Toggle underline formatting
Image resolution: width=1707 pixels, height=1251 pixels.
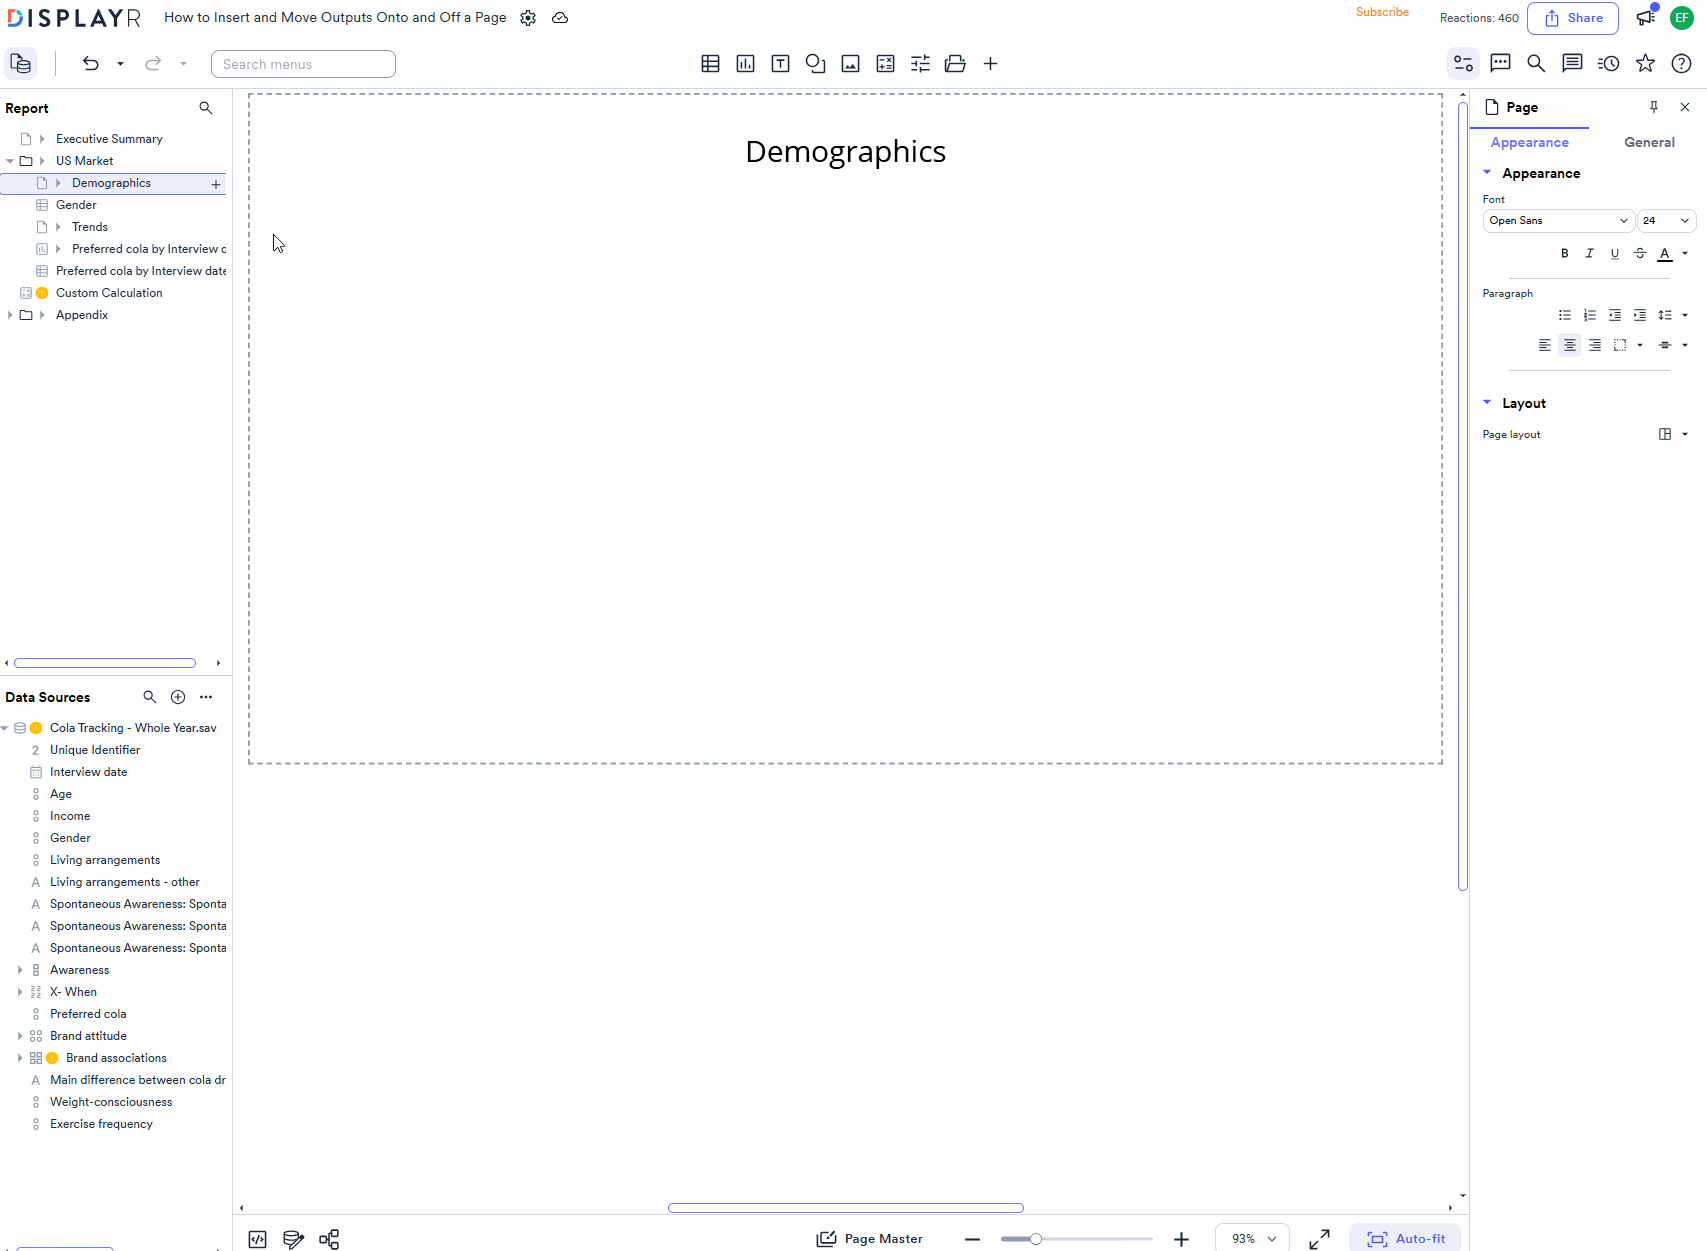[x=1615, y=253]
